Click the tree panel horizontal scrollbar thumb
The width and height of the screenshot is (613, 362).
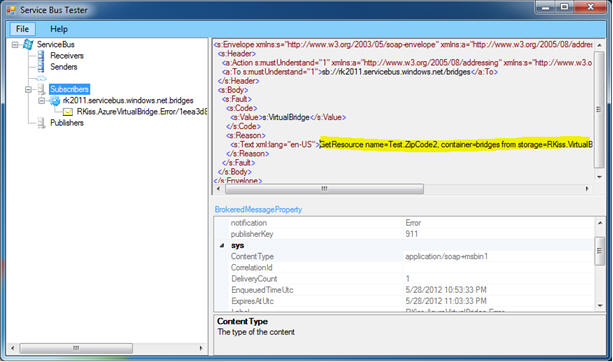tap(76, 348)
